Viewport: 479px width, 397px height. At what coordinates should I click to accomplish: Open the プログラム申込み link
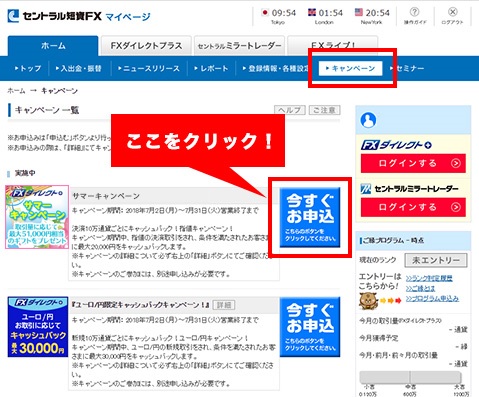[x=432, y=298]
